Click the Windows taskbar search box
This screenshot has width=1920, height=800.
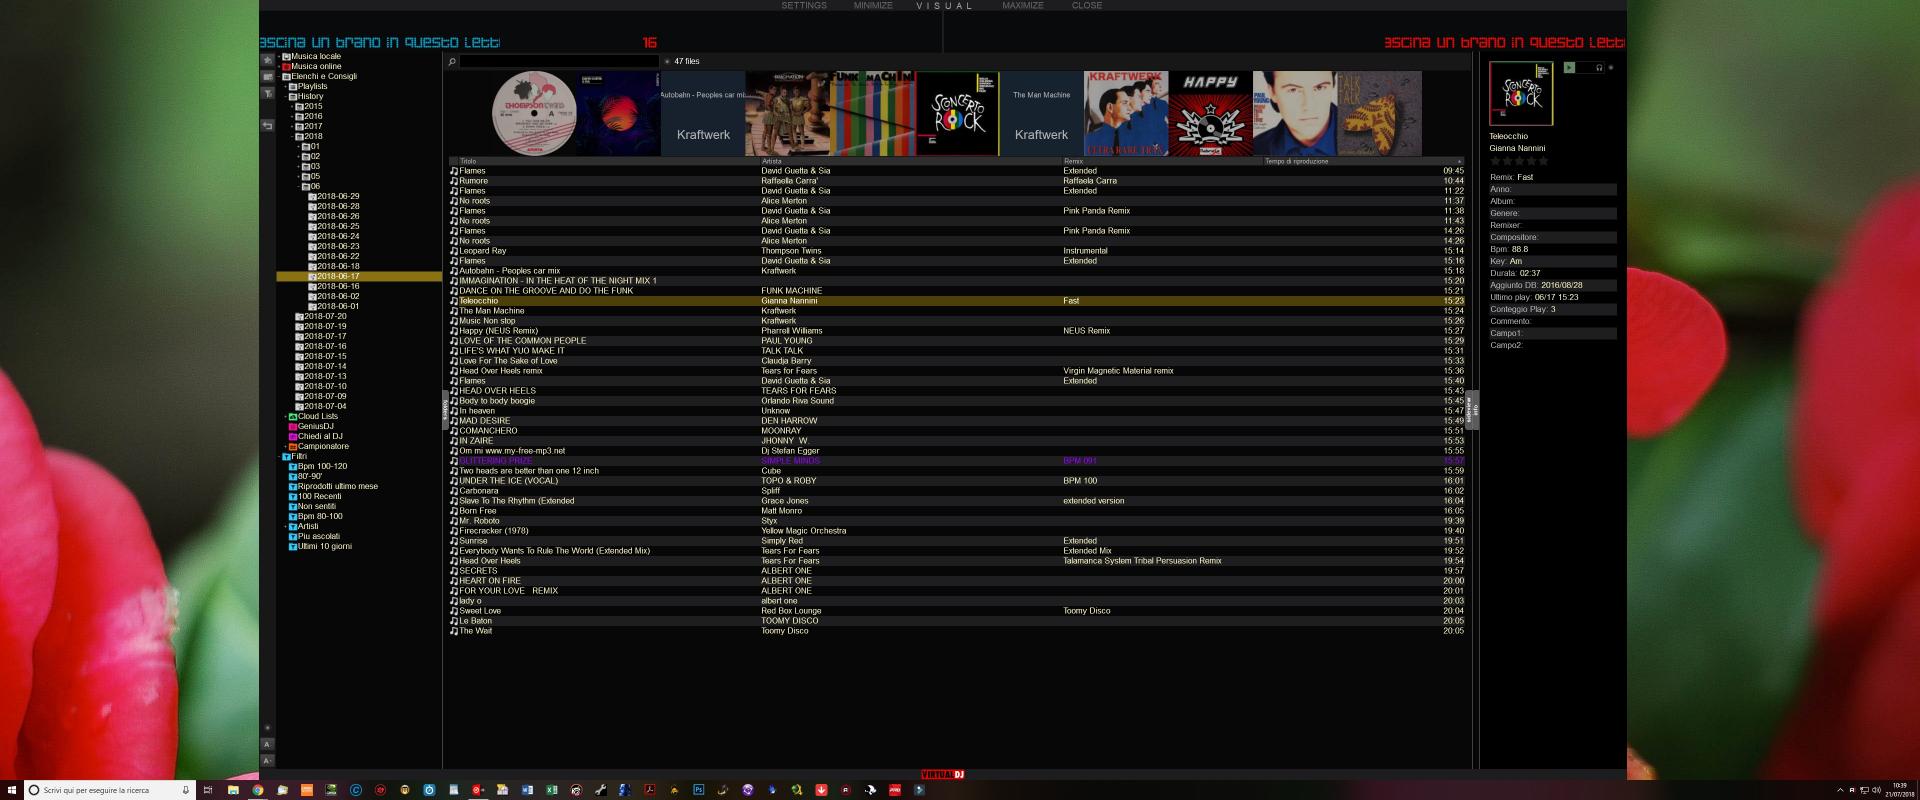(108, 790)
